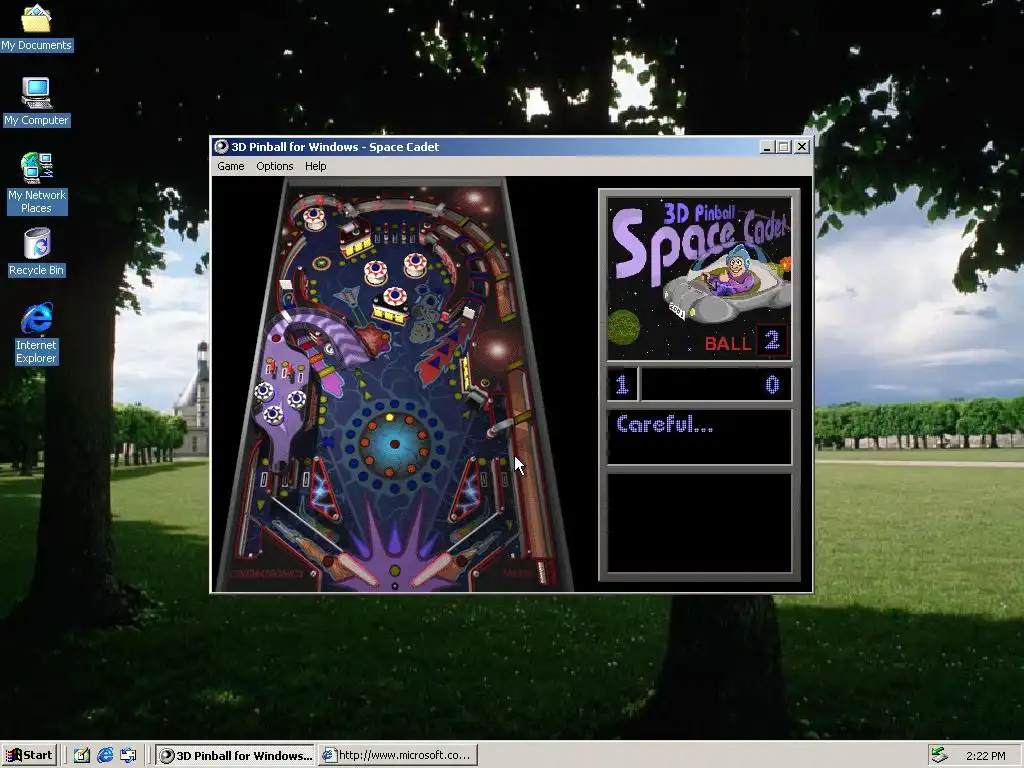Select the Internet Explorer desktop icon
Viewport: 1024px width, 768px height.
[37, 334]
